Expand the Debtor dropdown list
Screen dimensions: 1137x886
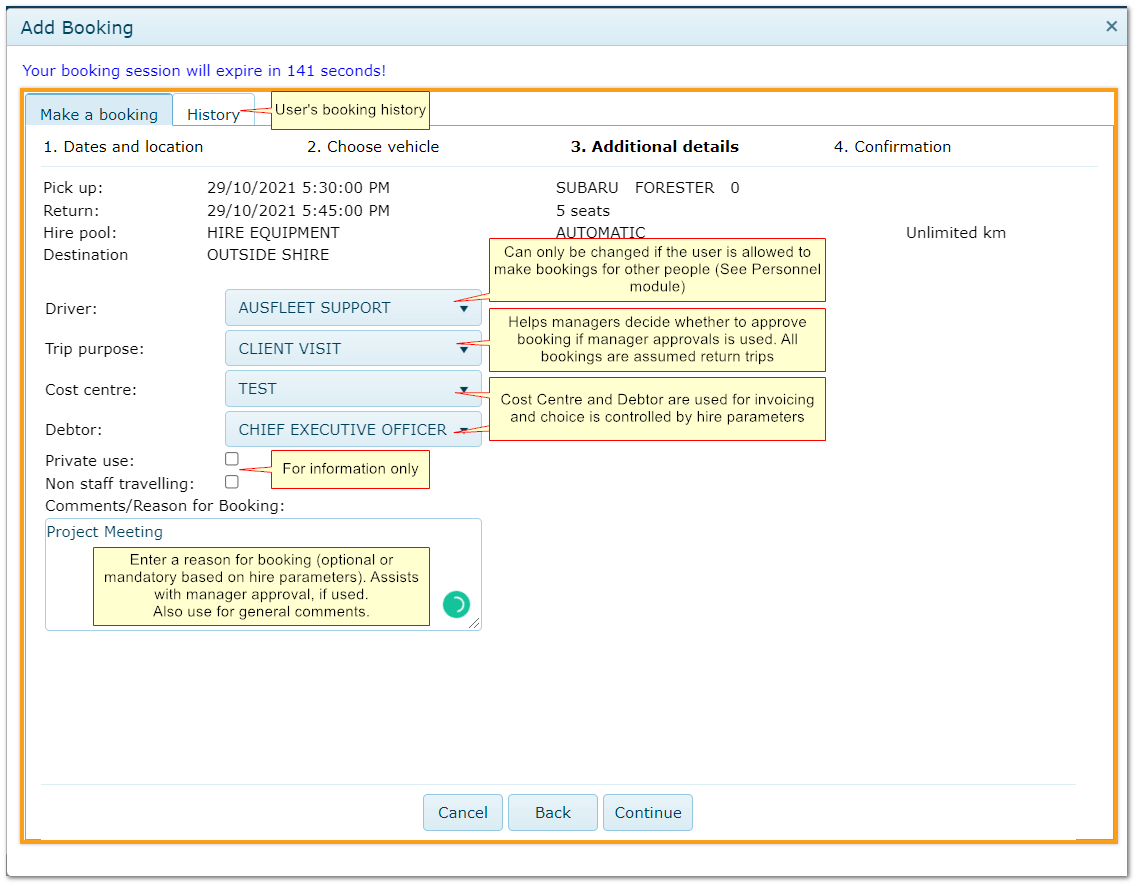[352, 430]
